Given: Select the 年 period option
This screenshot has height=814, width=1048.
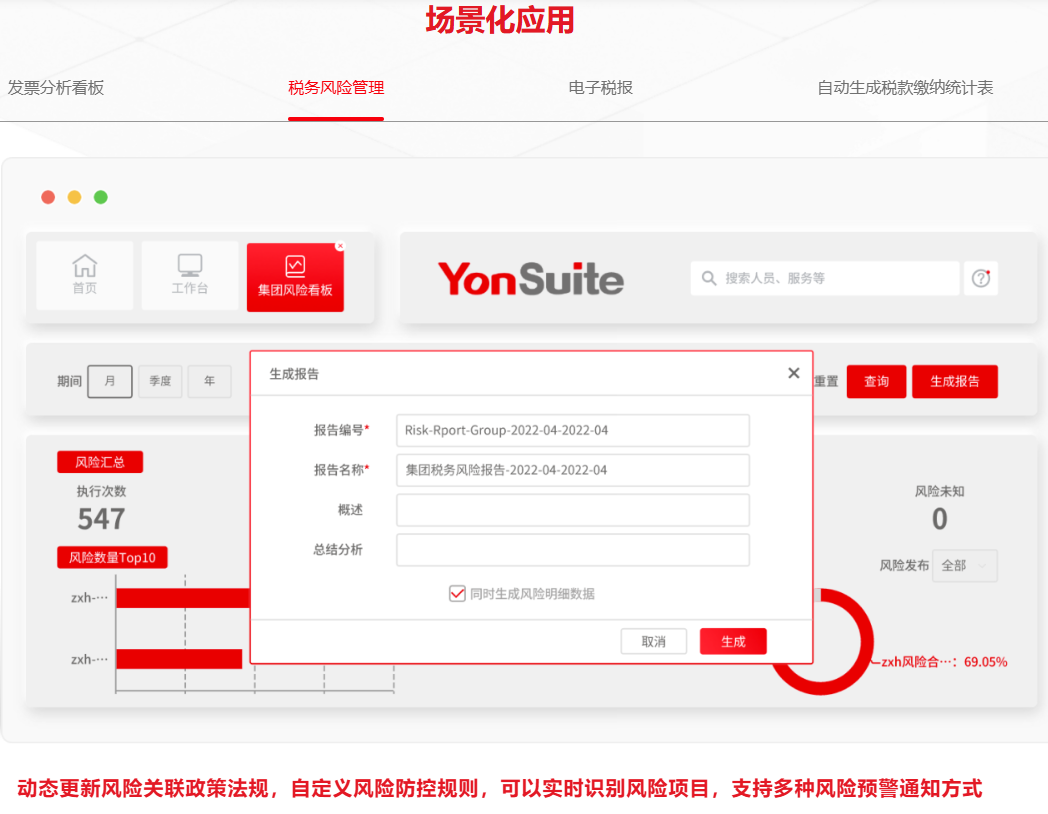Looking at the screenshot, I should (x=209, y=381).
